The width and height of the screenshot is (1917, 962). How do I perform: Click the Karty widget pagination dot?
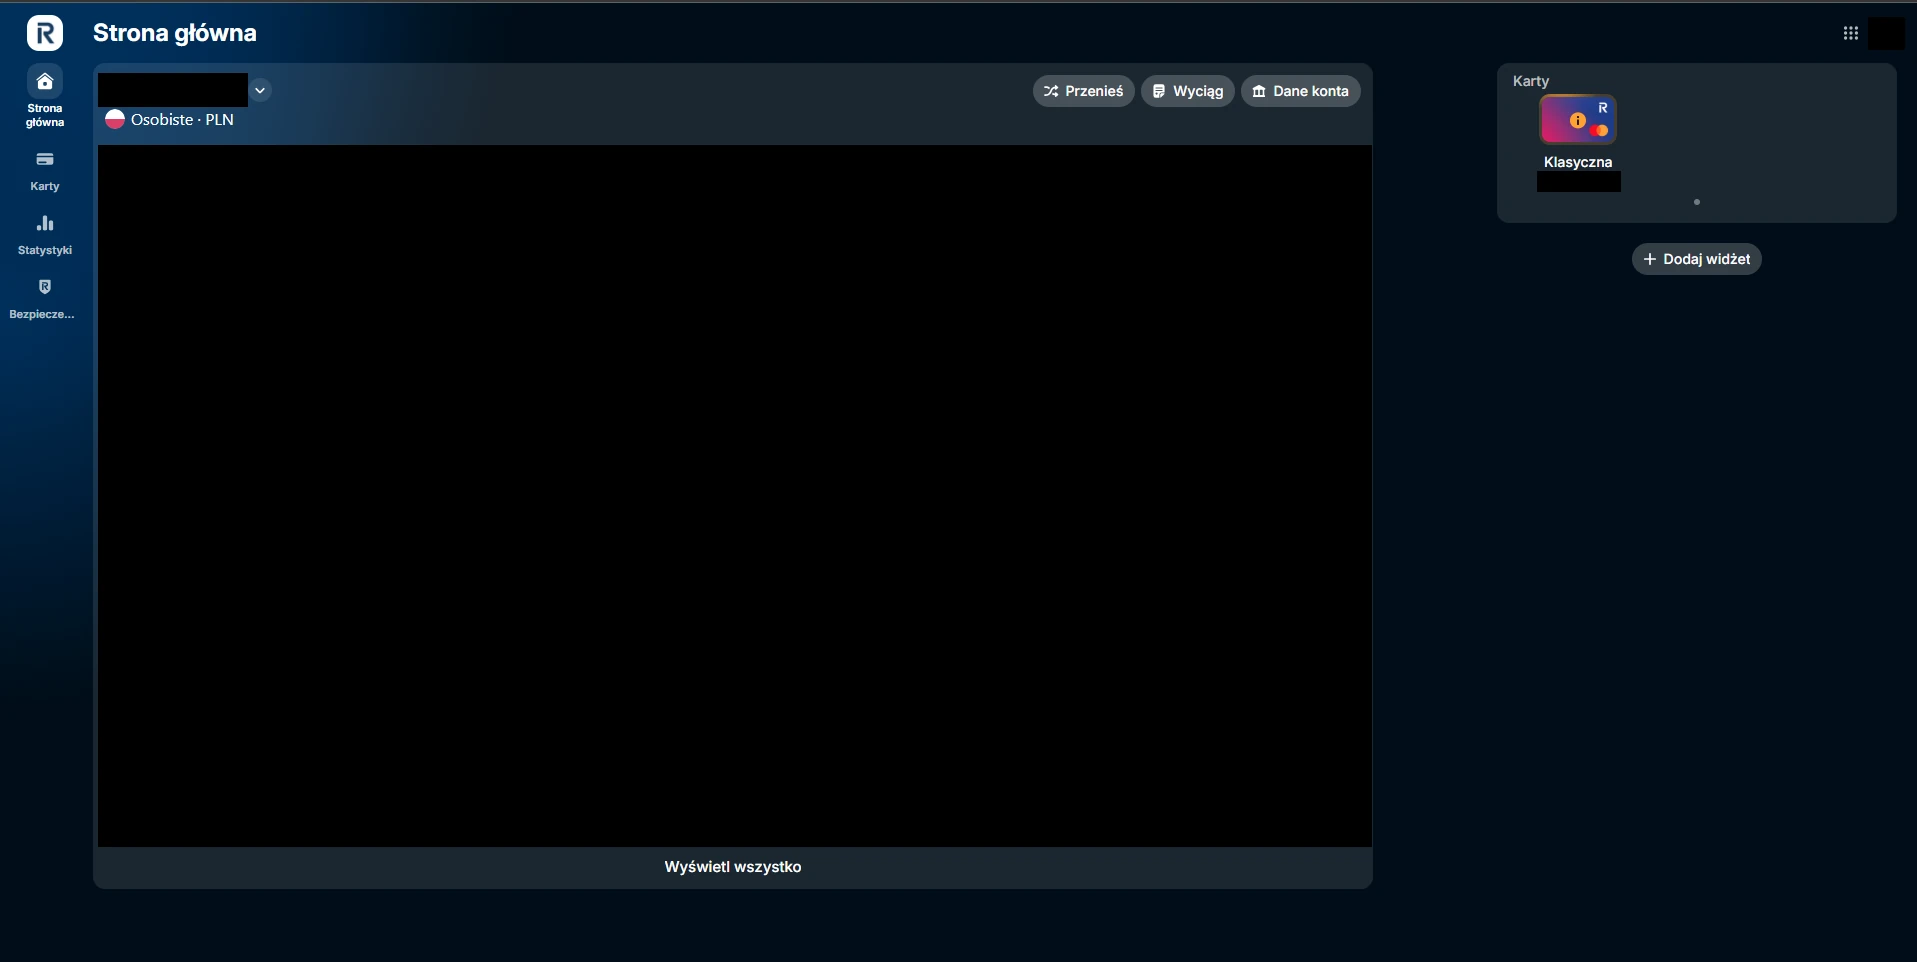[1697, 202]
